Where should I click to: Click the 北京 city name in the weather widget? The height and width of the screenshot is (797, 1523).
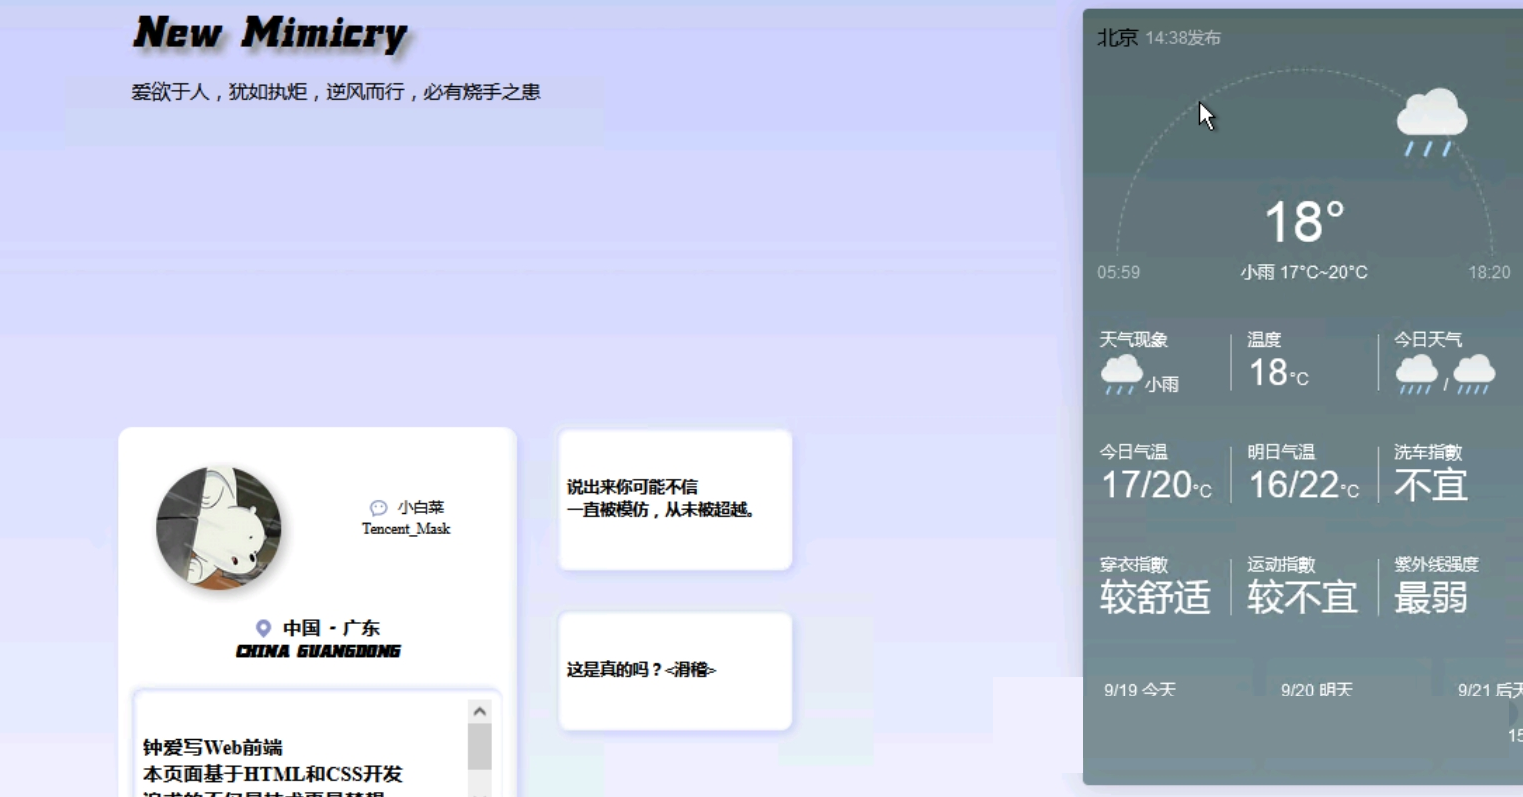(x=1117, y=38)
